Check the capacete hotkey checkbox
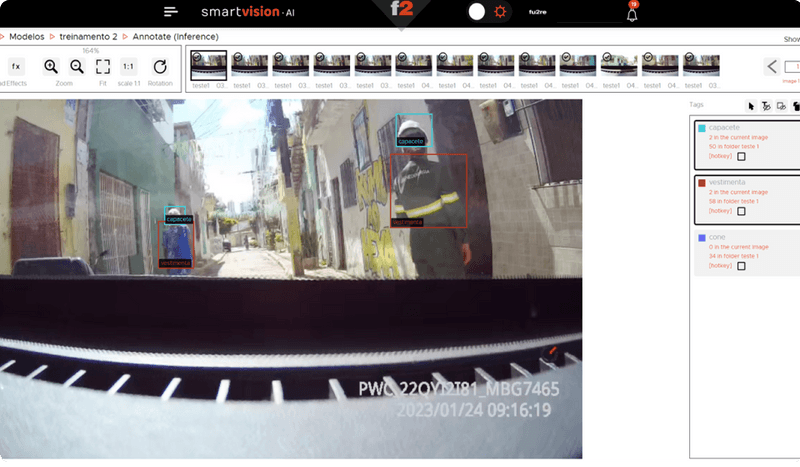This screenshot has height=467, width=800. point(741,156)
